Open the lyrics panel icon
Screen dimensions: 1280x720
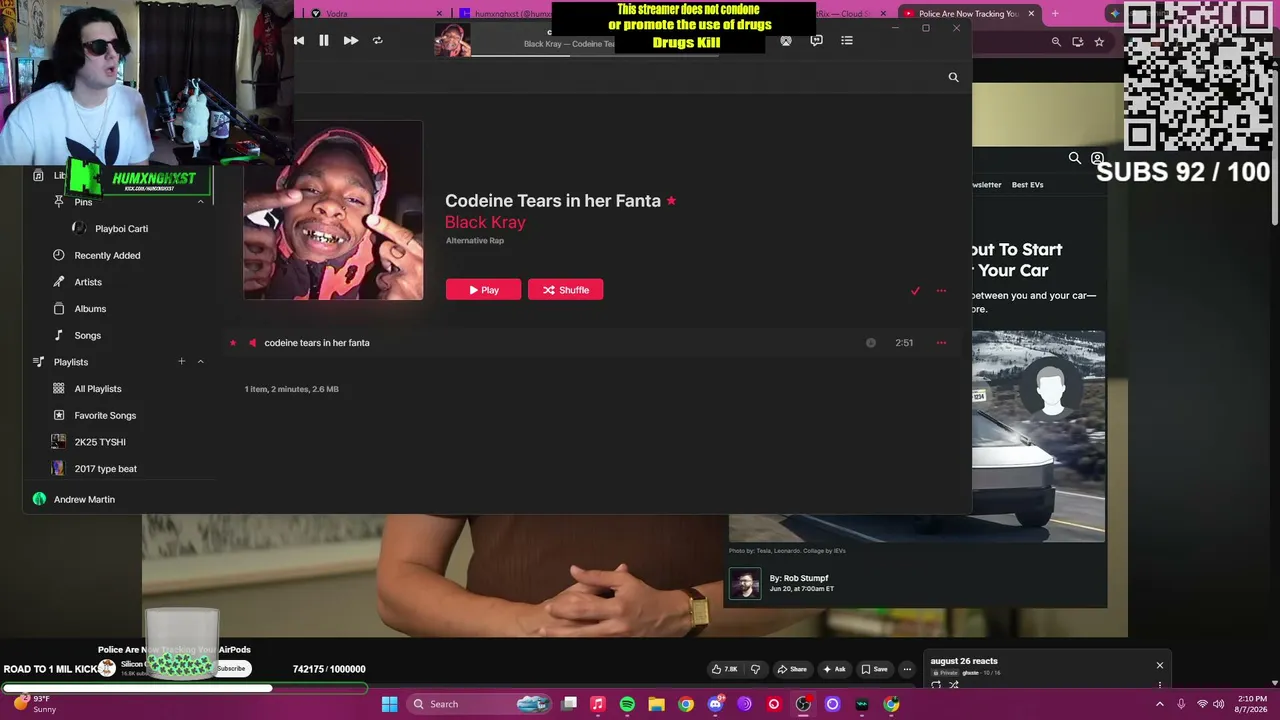click(817, 41)
